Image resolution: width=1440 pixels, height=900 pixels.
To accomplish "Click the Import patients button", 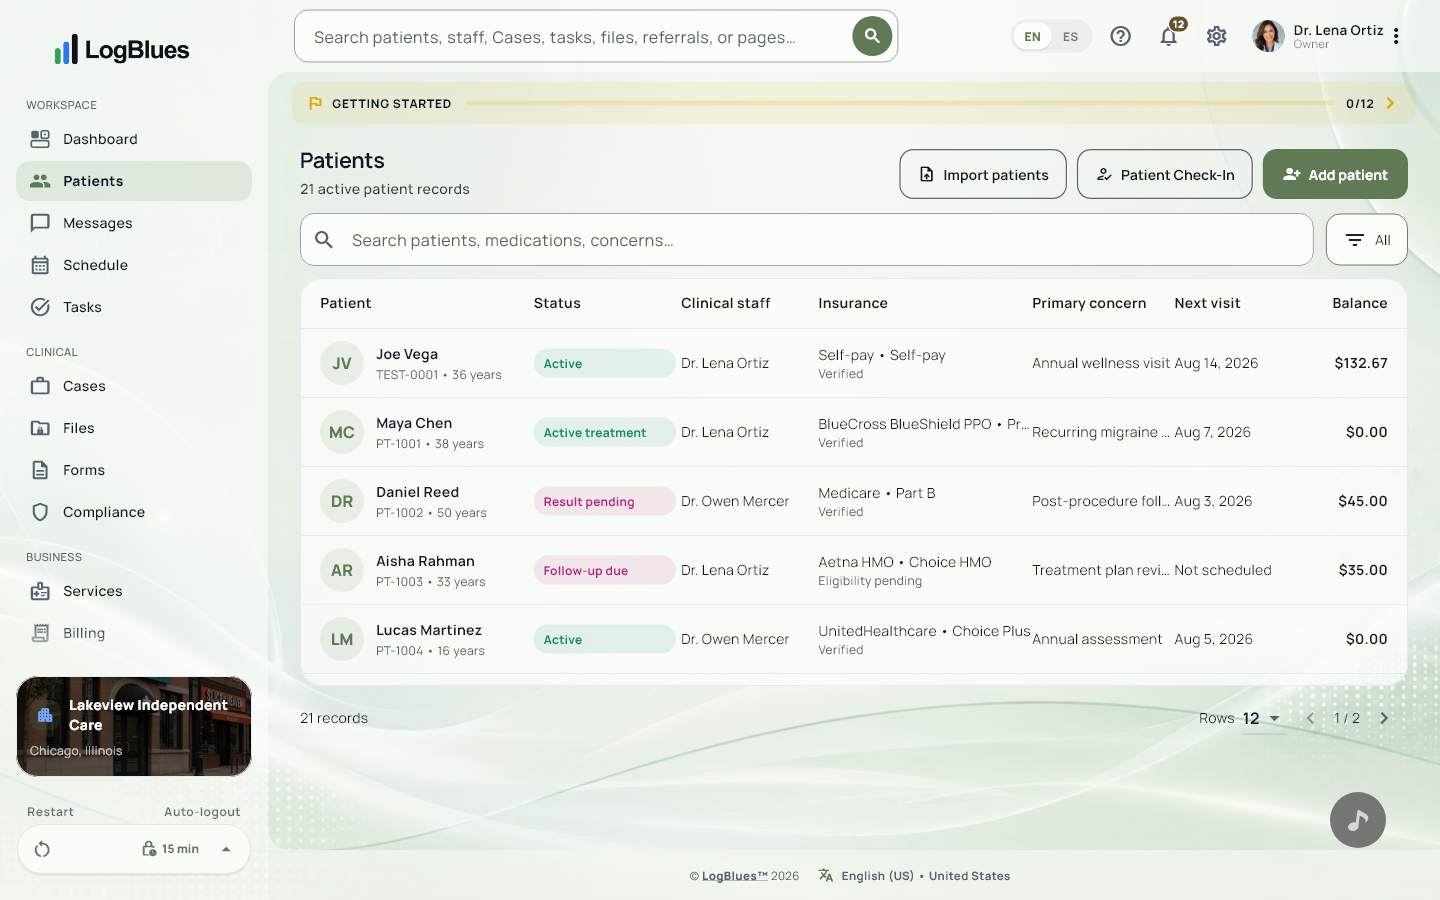I will click(983, 174).
